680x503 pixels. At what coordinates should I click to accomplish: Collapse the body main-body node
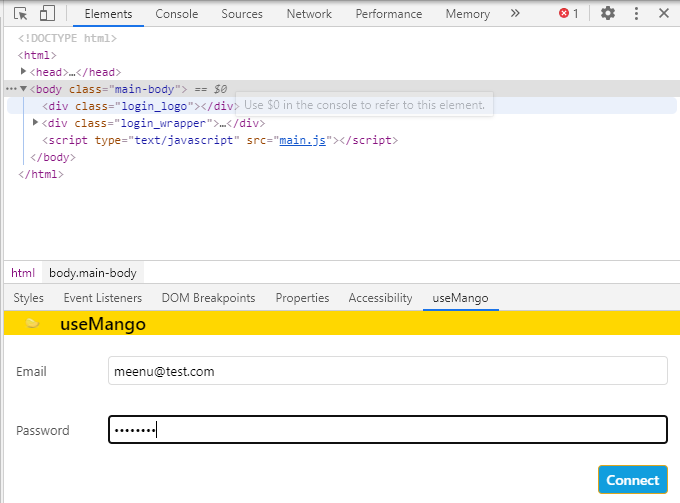point(23,89)
